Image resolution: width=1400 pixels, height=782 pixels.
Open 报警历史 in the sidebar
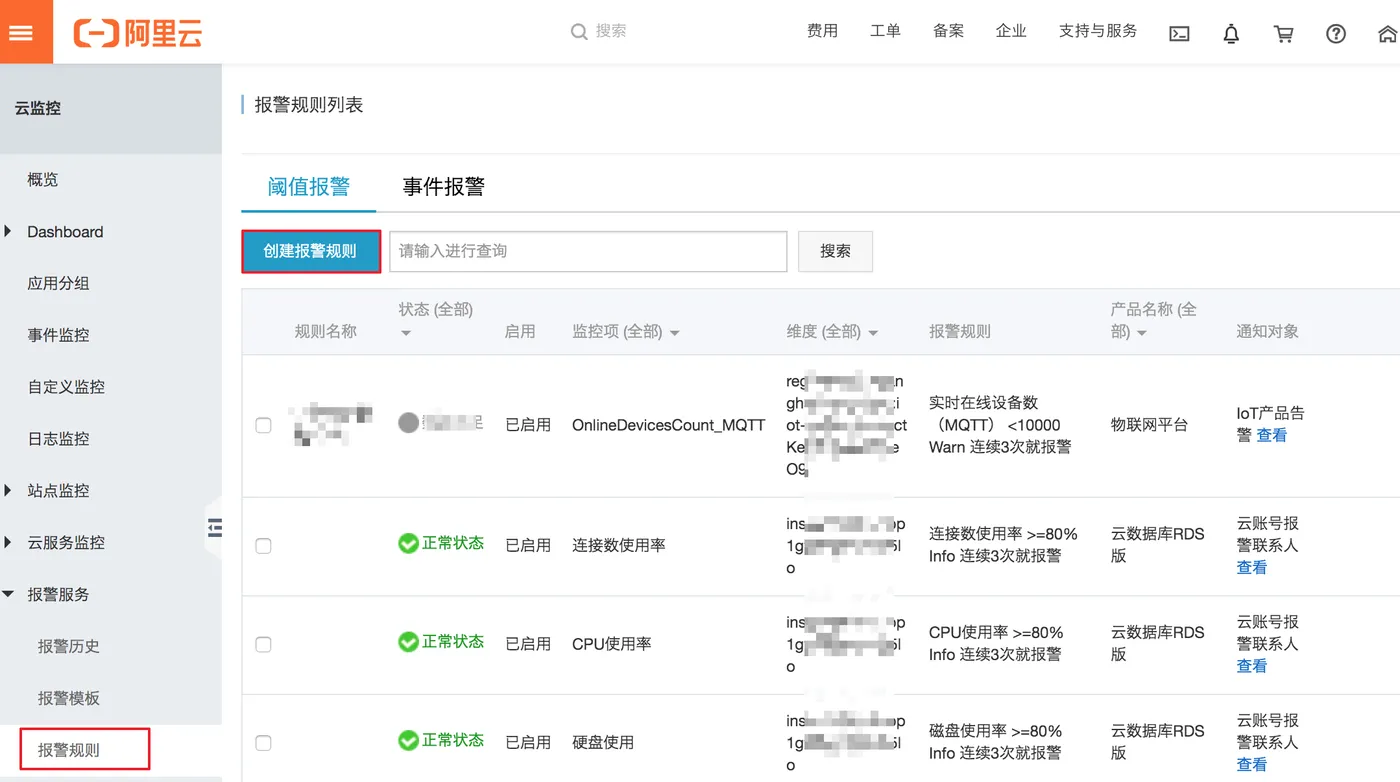point(69,647)
